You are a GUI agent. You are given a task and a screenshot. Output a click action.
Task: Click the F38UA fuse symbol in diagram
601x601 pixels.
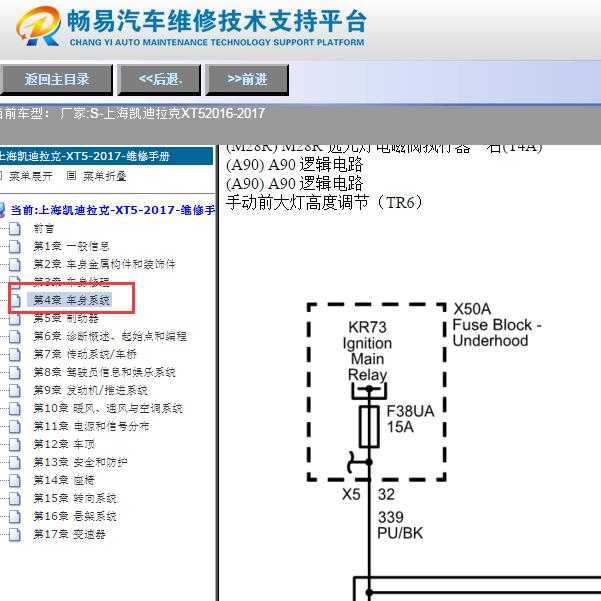(369, 427)
